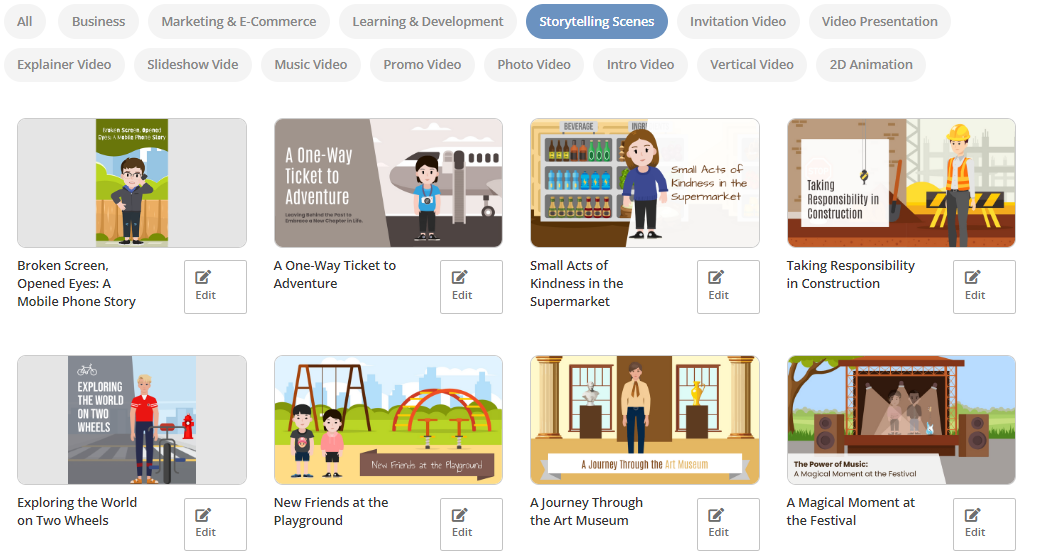Click Edit icon for Journey Through Art Museum
Screen dimensions: 1038x560
728,524
